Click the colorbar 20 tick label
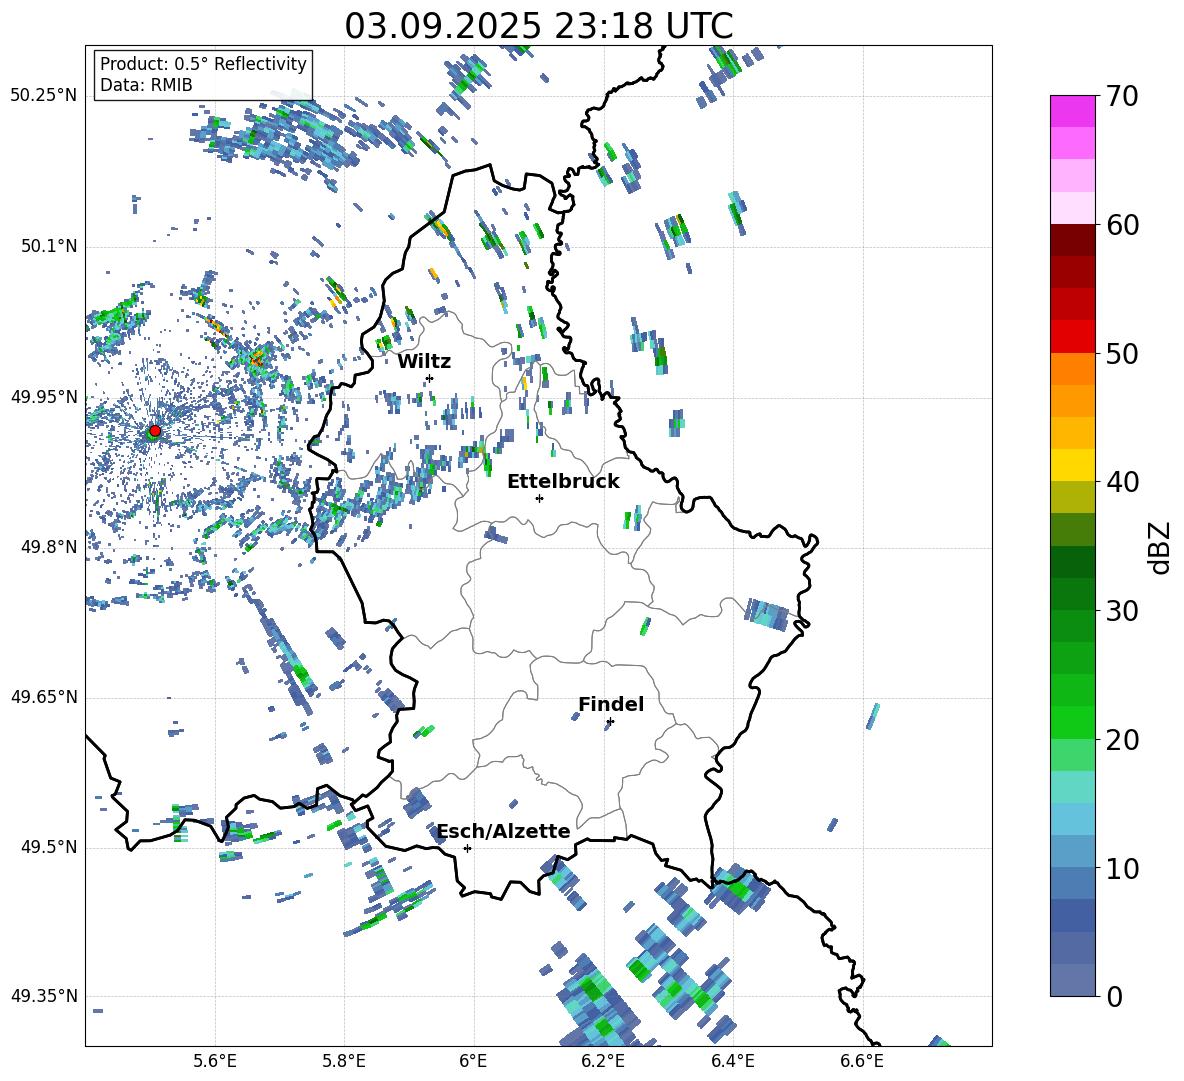The height and width of the screenshot is (1081, 1184). pos(1122,740)
